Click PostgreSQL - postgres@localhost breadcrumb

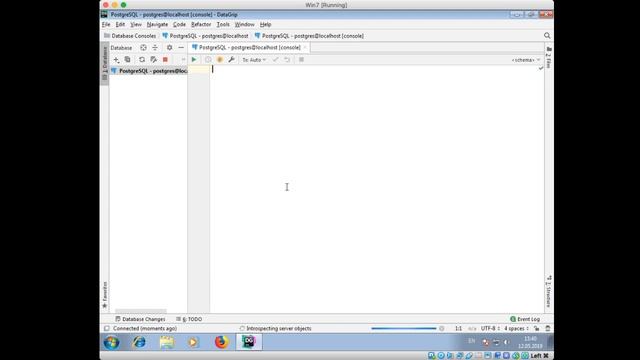pyautogui.click(x=205, y=36)
